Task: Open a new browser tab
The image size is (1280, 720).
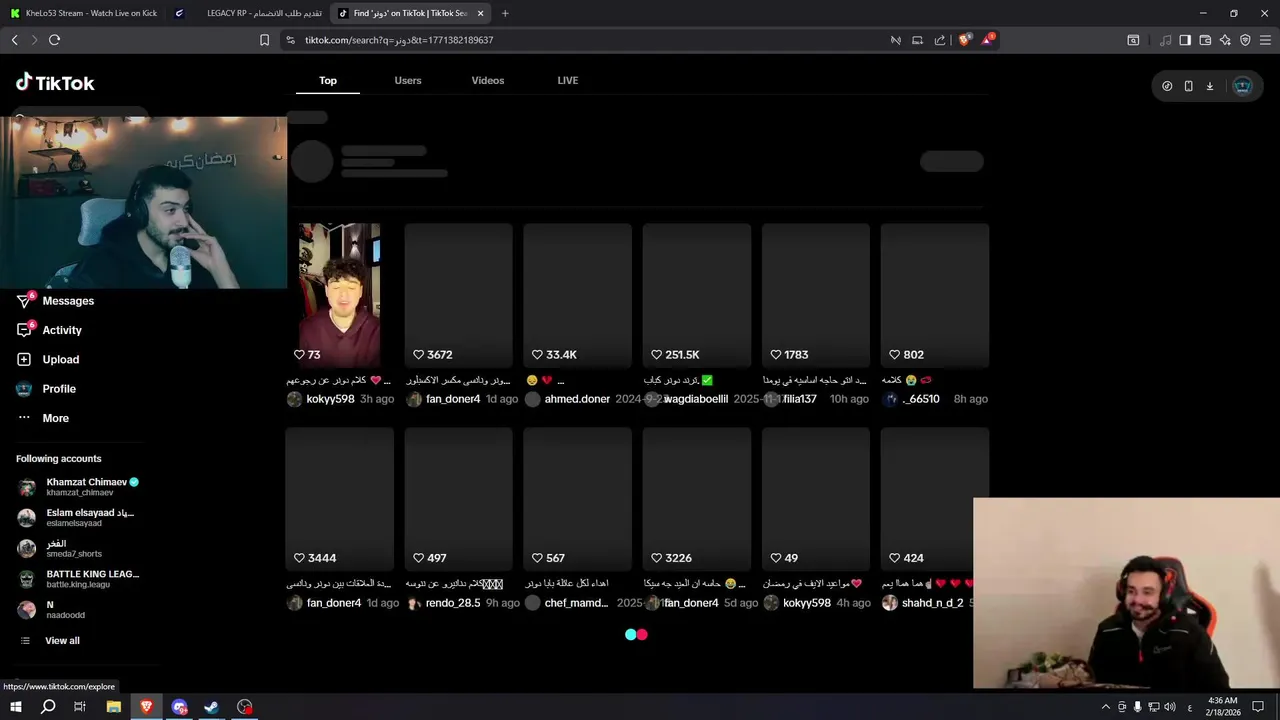Action: [505, 13]
